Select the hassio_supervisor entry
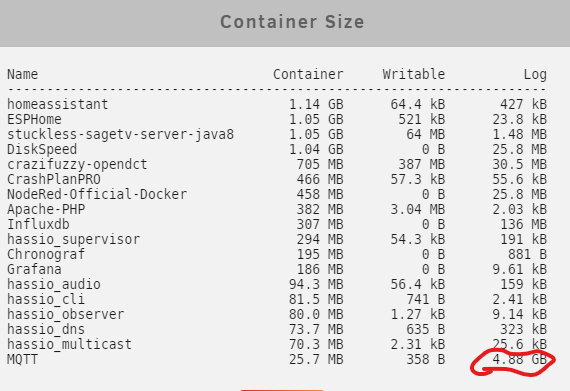570x391 pixels. click(x=73, y=239)
